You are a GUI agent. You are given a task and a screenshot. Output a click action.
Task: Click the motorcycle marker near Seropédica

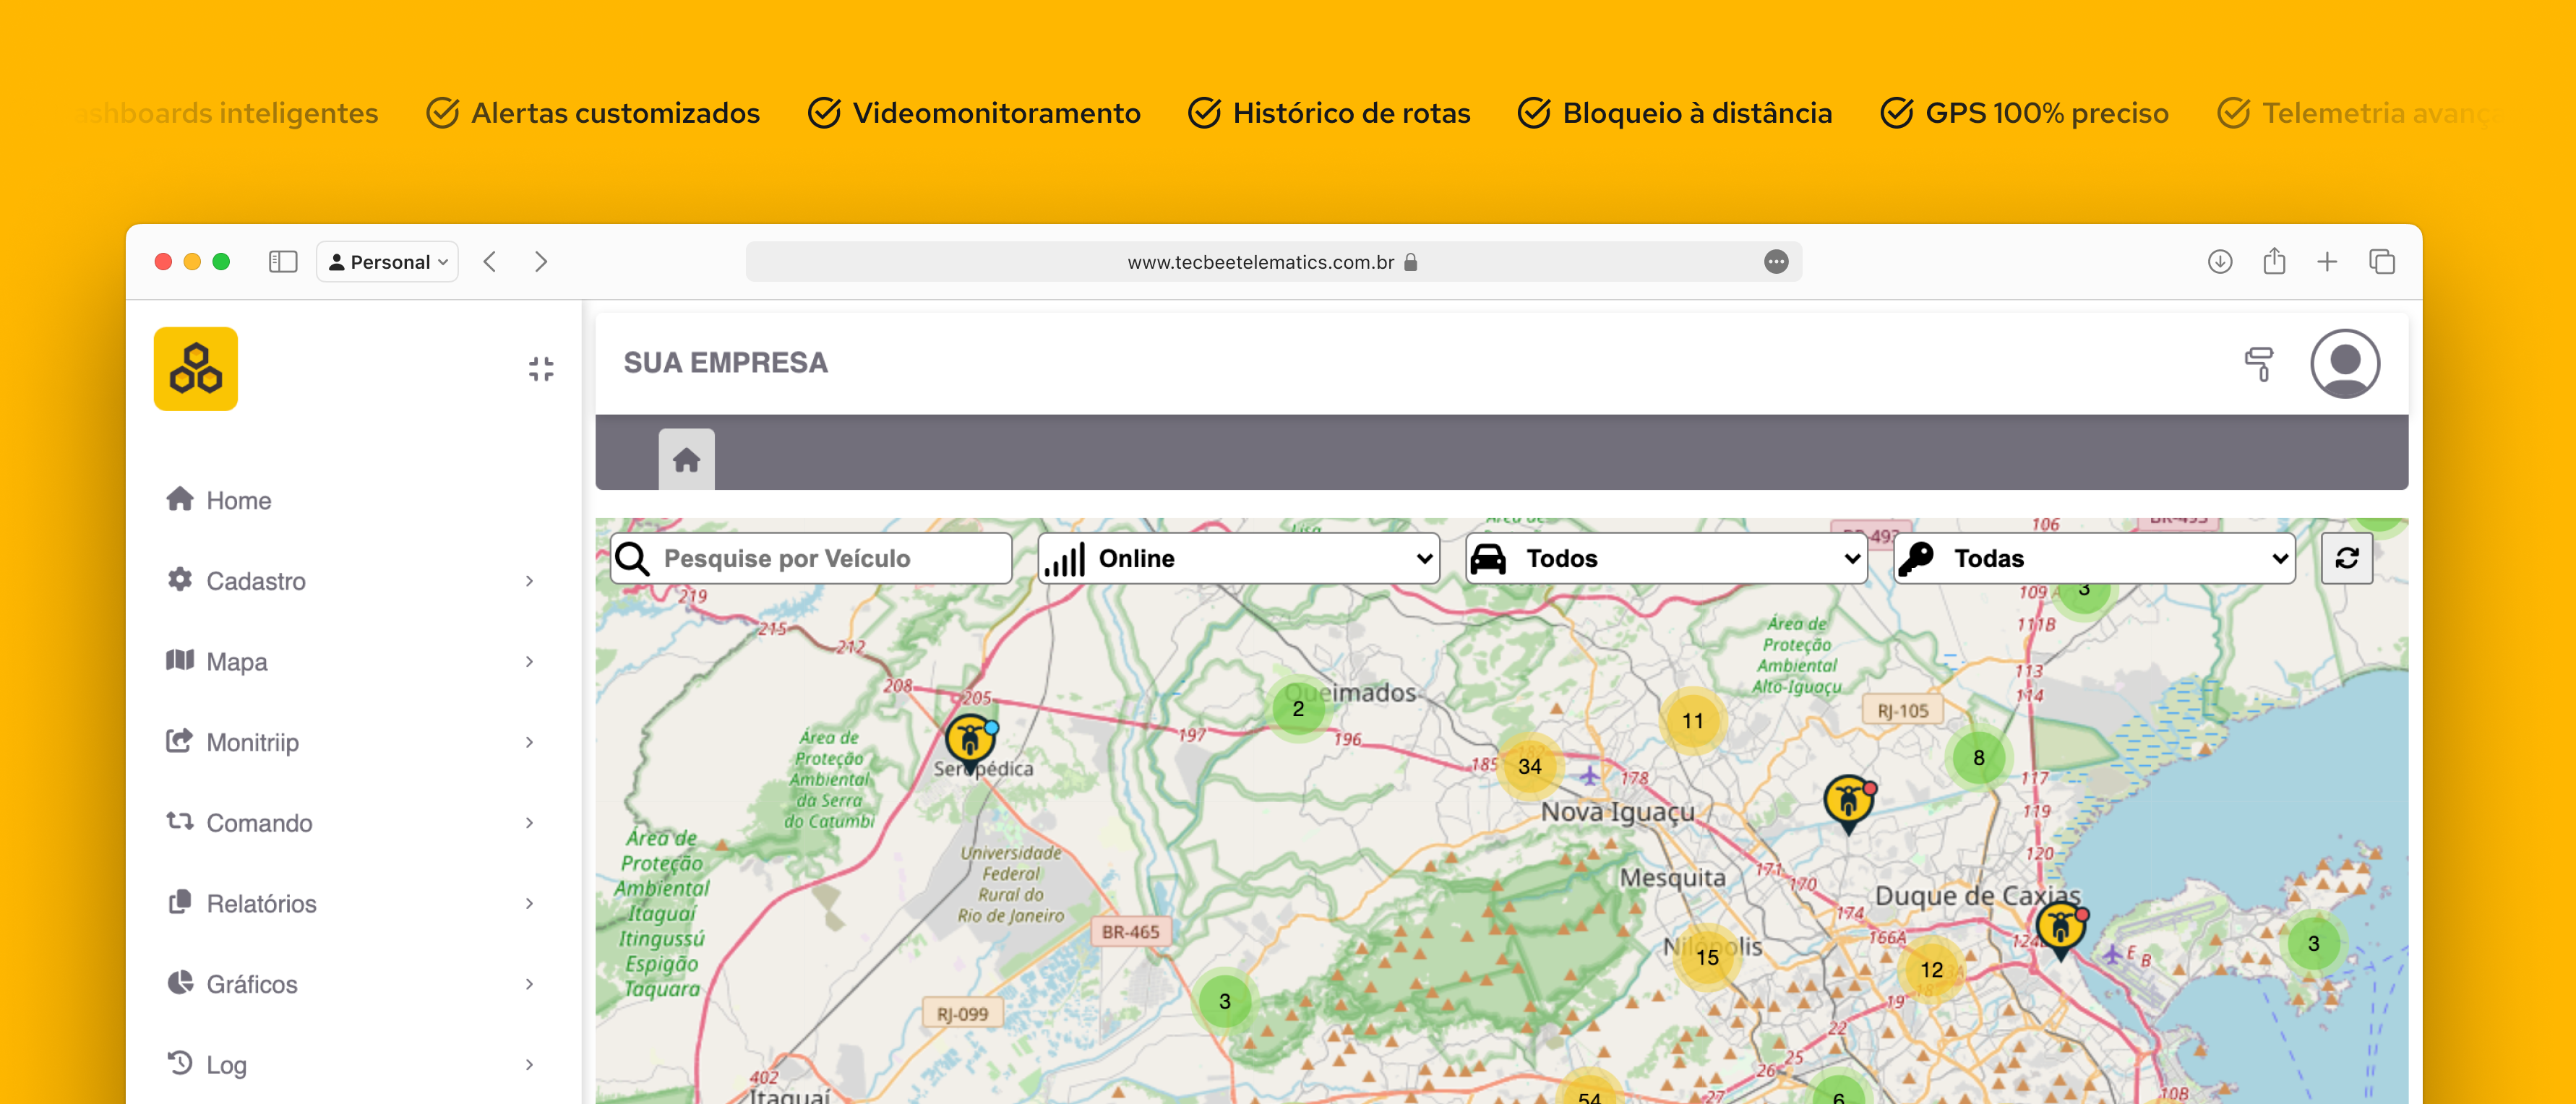click(970, 743)
